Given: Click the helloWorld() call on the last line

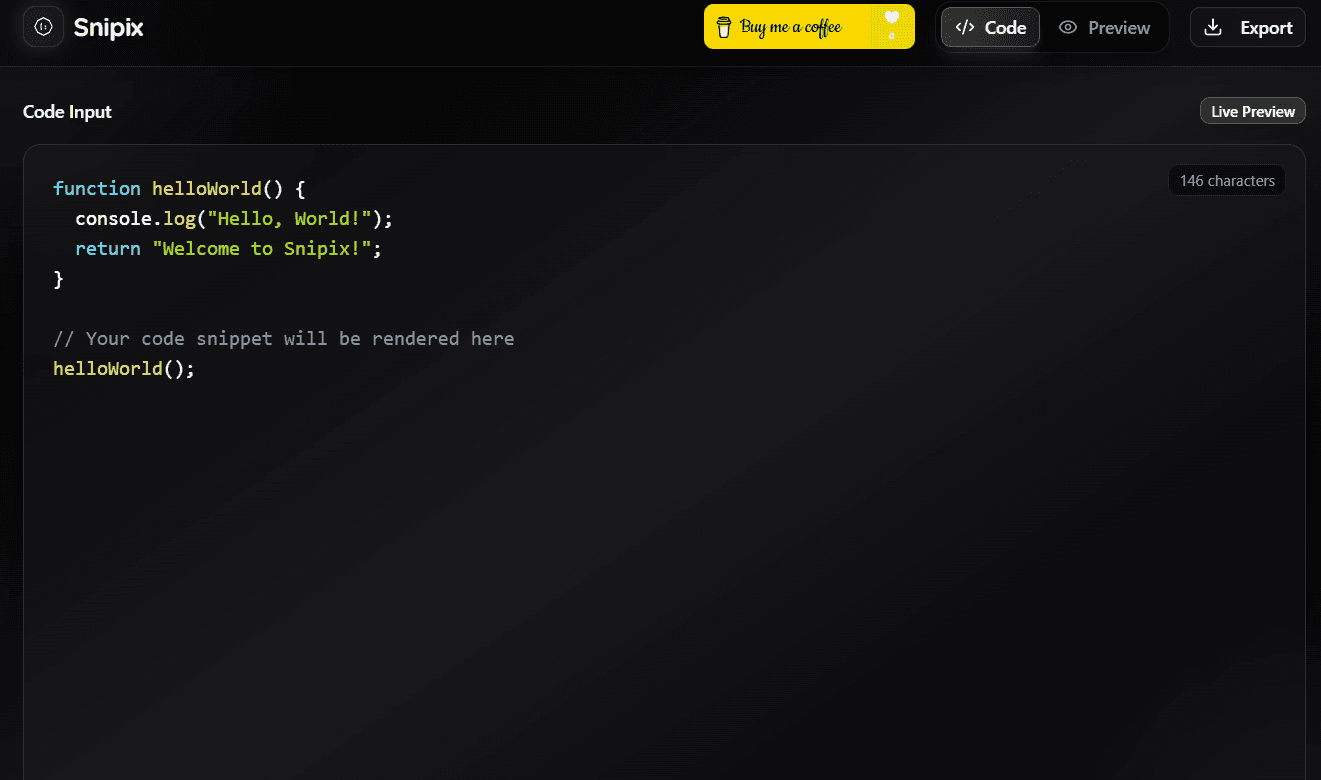Looking at the screenshot, I should (123, 368).
